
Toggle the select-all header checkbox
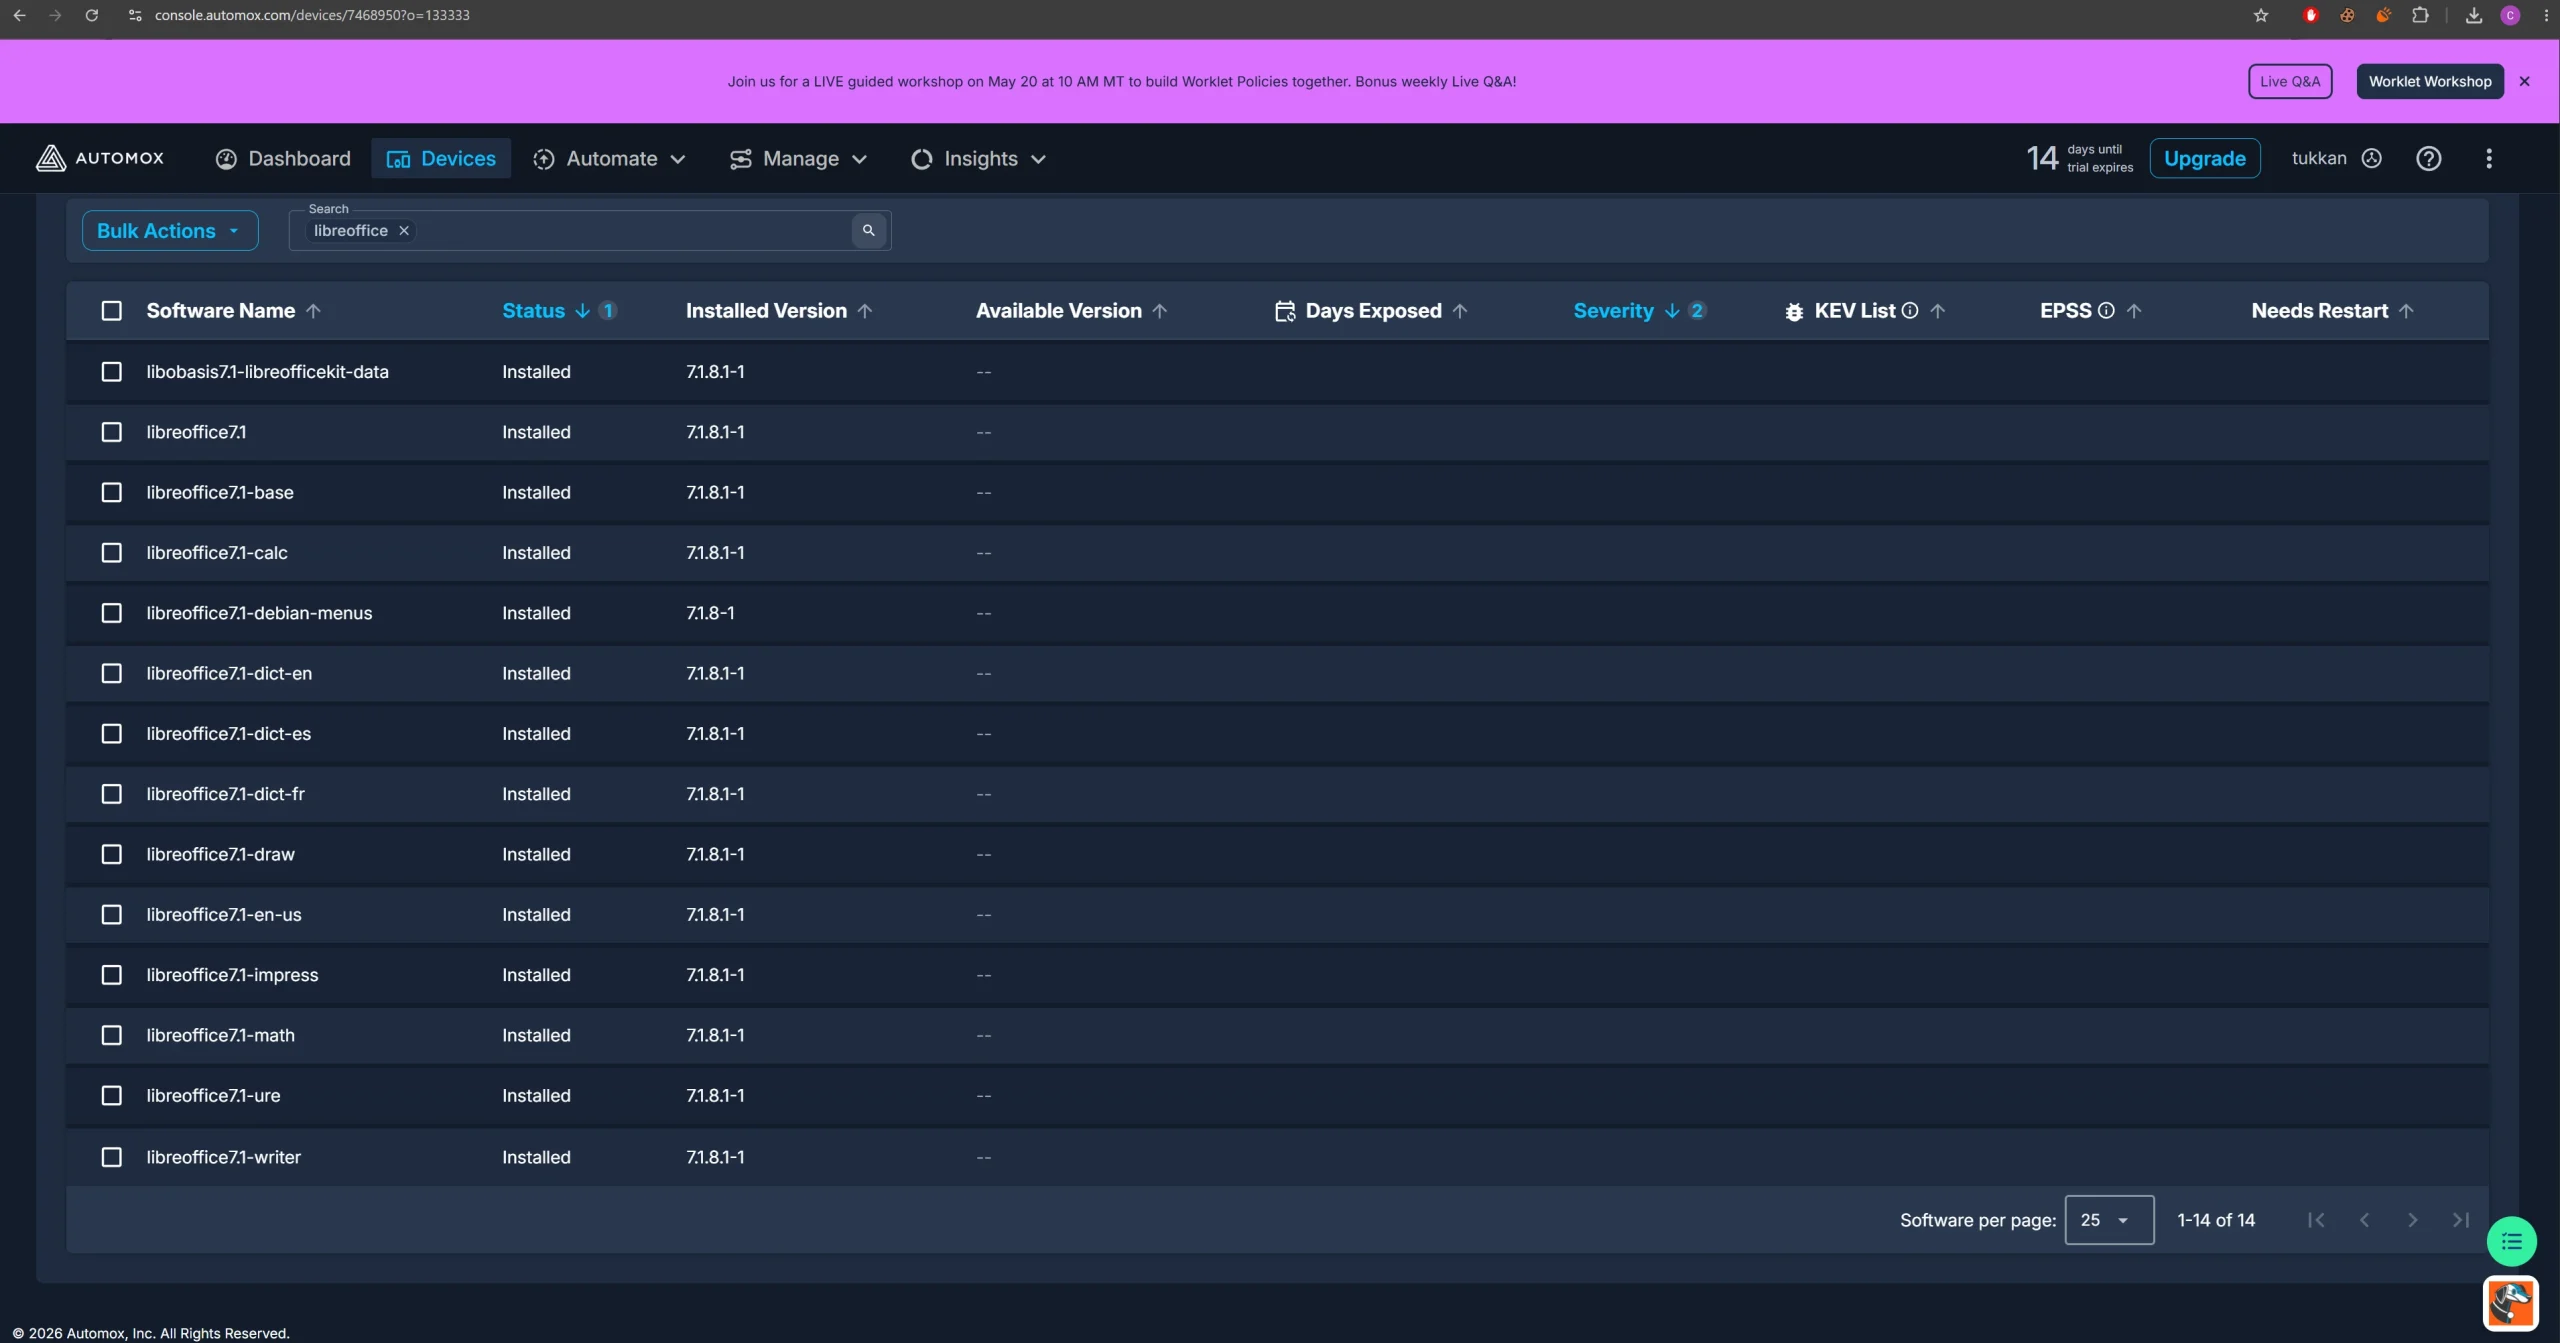(112, 311)
